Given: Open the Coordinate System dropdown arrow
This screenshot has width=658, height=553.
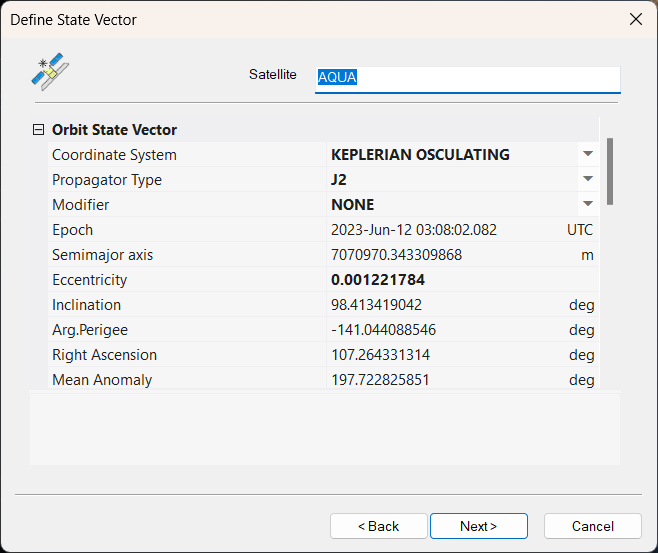Looking at the screenshot, I should (588, 154).
